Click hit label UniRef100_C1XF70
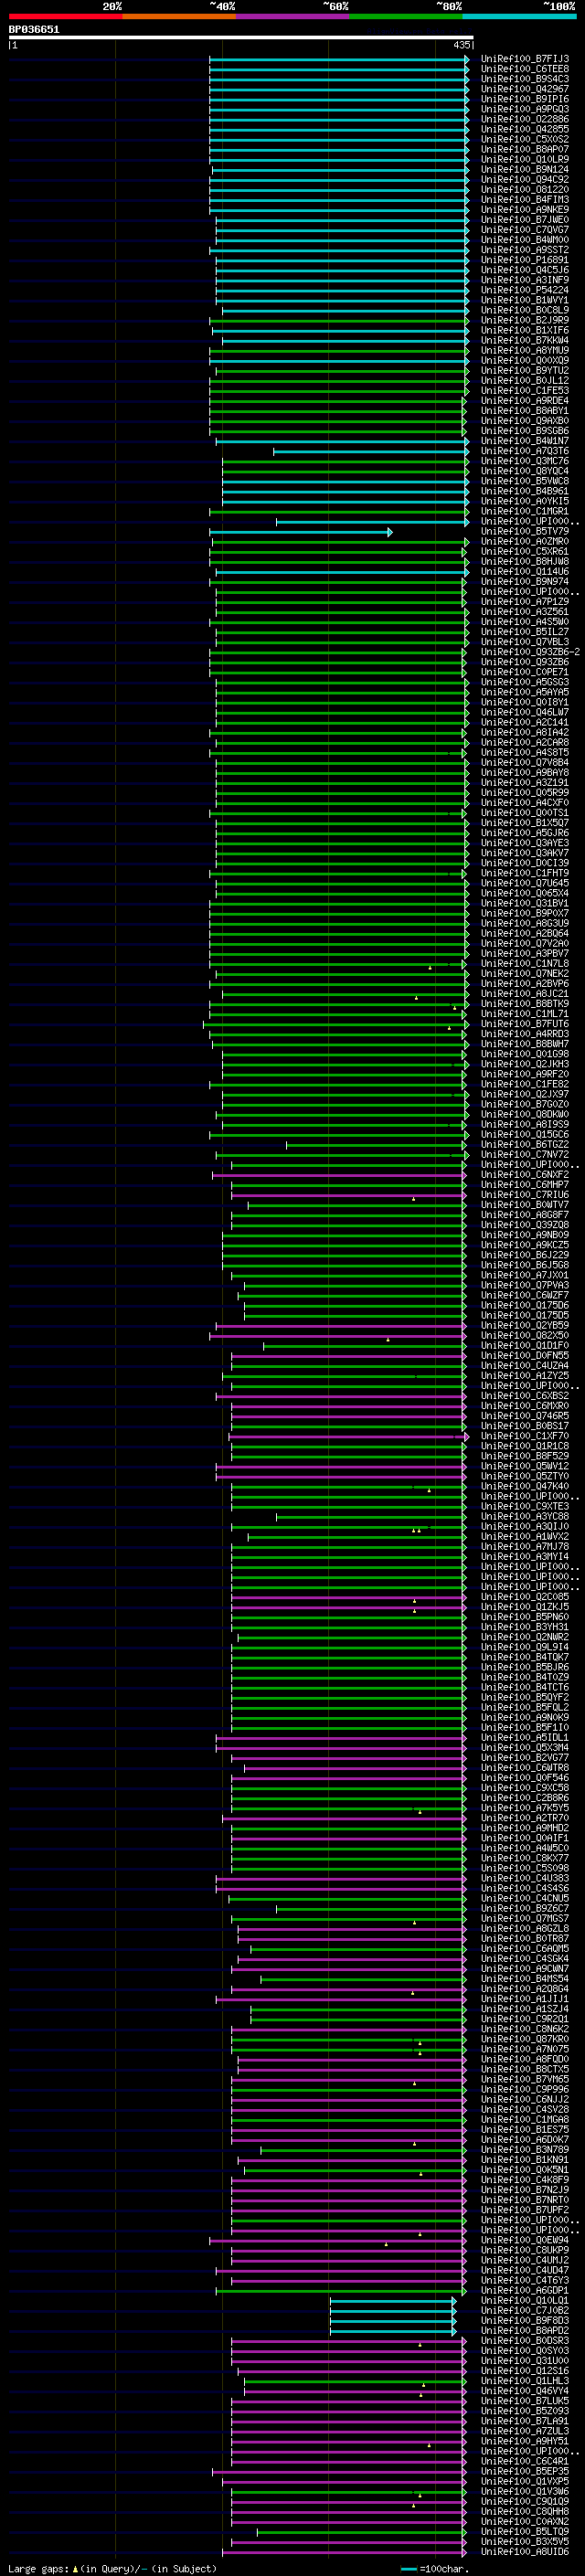585x2576 pixels. 524,1436
